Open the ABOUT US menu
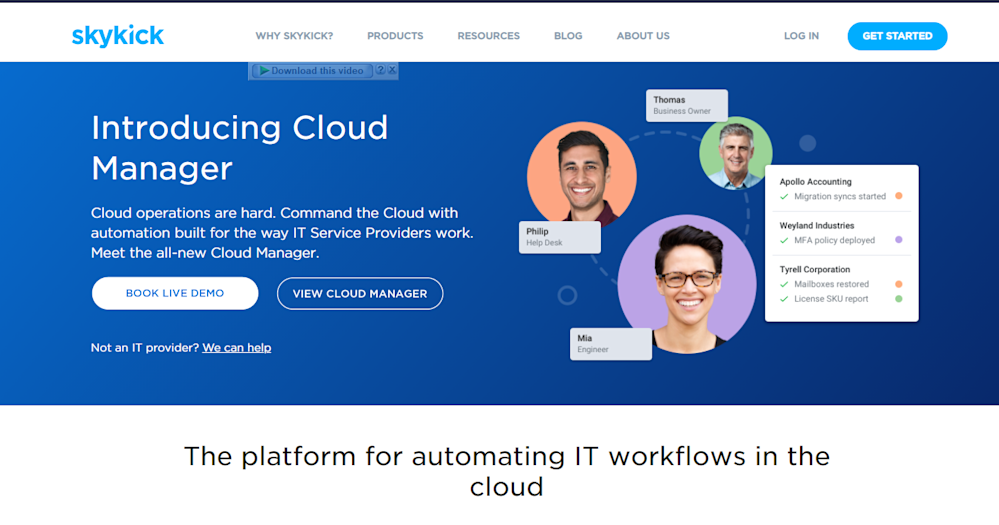Screen dimensions: 999x525 [643, 36]
